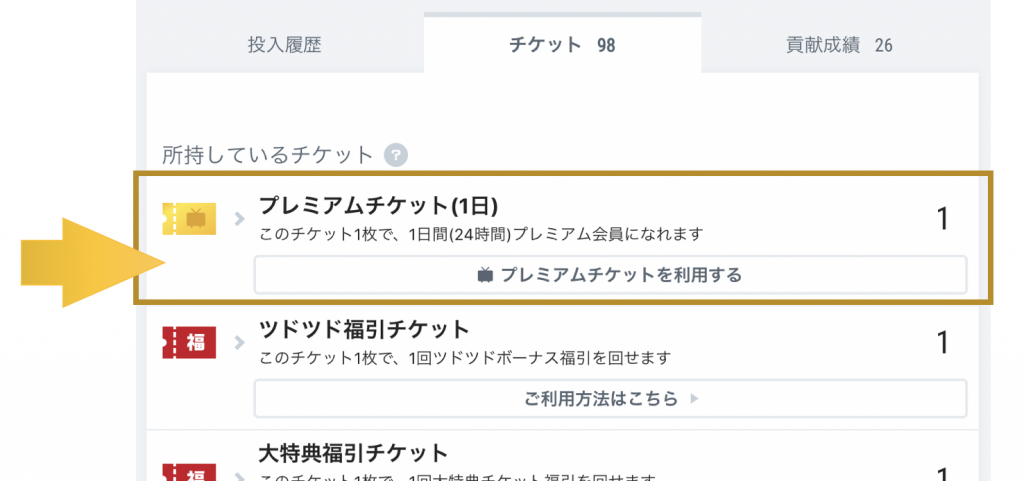Screen dimensions: 1024x481
Task: Click the premium ticket description text
Action: click(x=481, y=235)
